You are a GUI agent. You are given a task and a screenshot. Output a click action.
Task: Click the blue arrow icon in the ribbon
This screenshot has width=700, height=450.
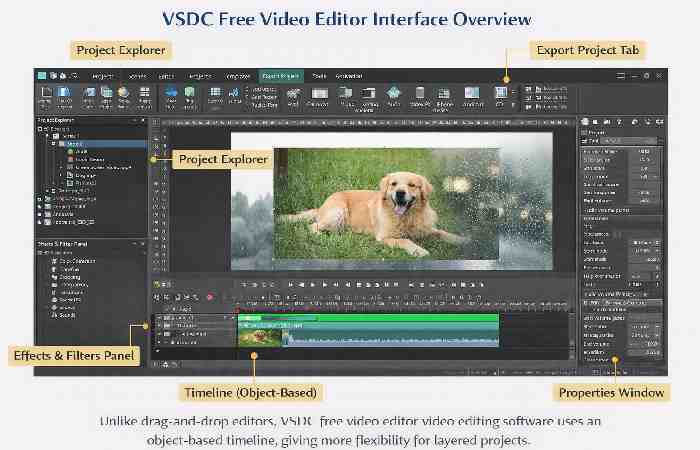coord(171,92)
